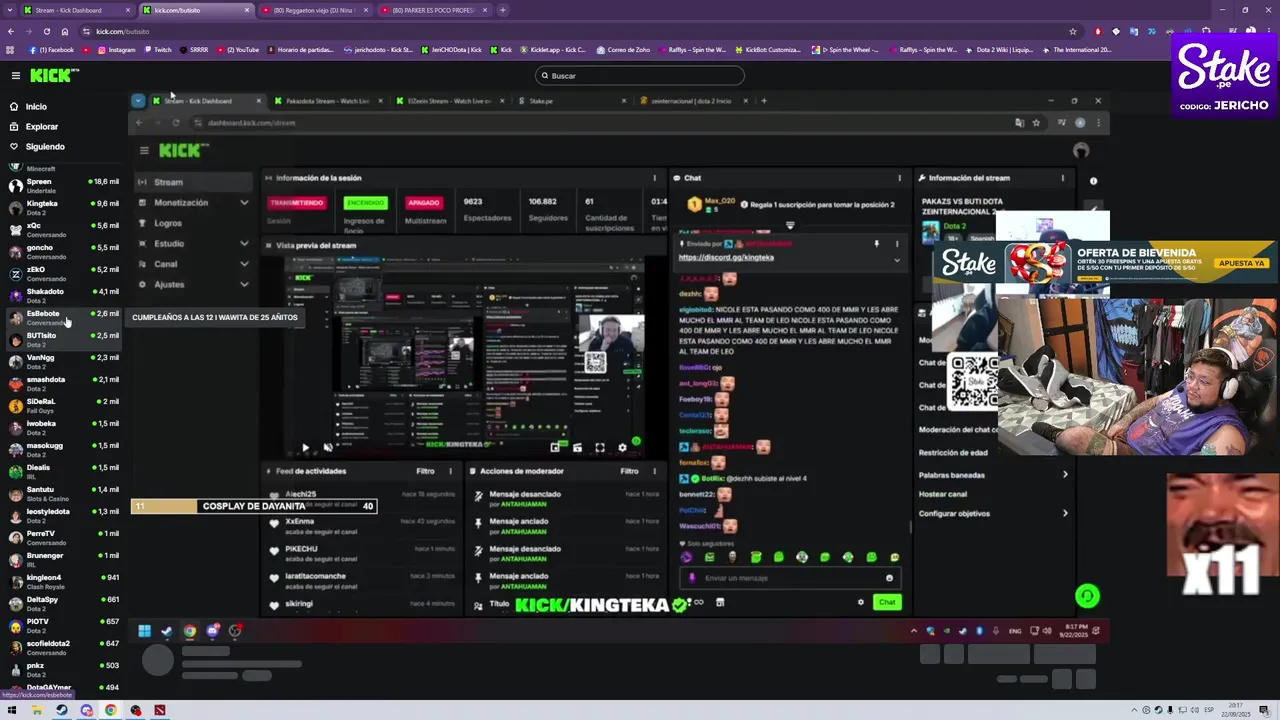
Task: Bookmark this page with the star icon
Action: [1073, 31]
